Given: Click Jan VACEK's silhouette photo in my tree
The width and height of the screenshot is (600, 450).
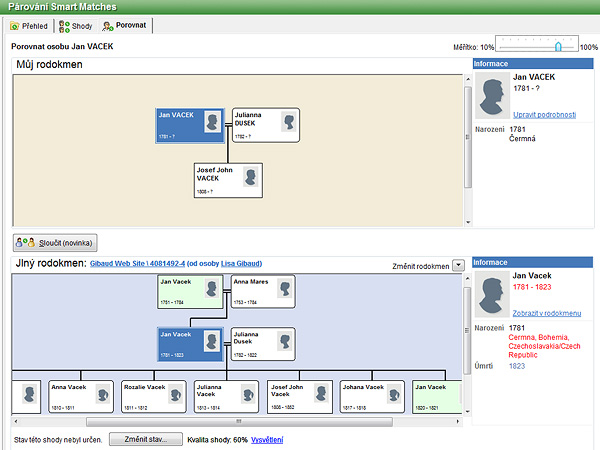Looking at the screenshot, I should point(212,122).
